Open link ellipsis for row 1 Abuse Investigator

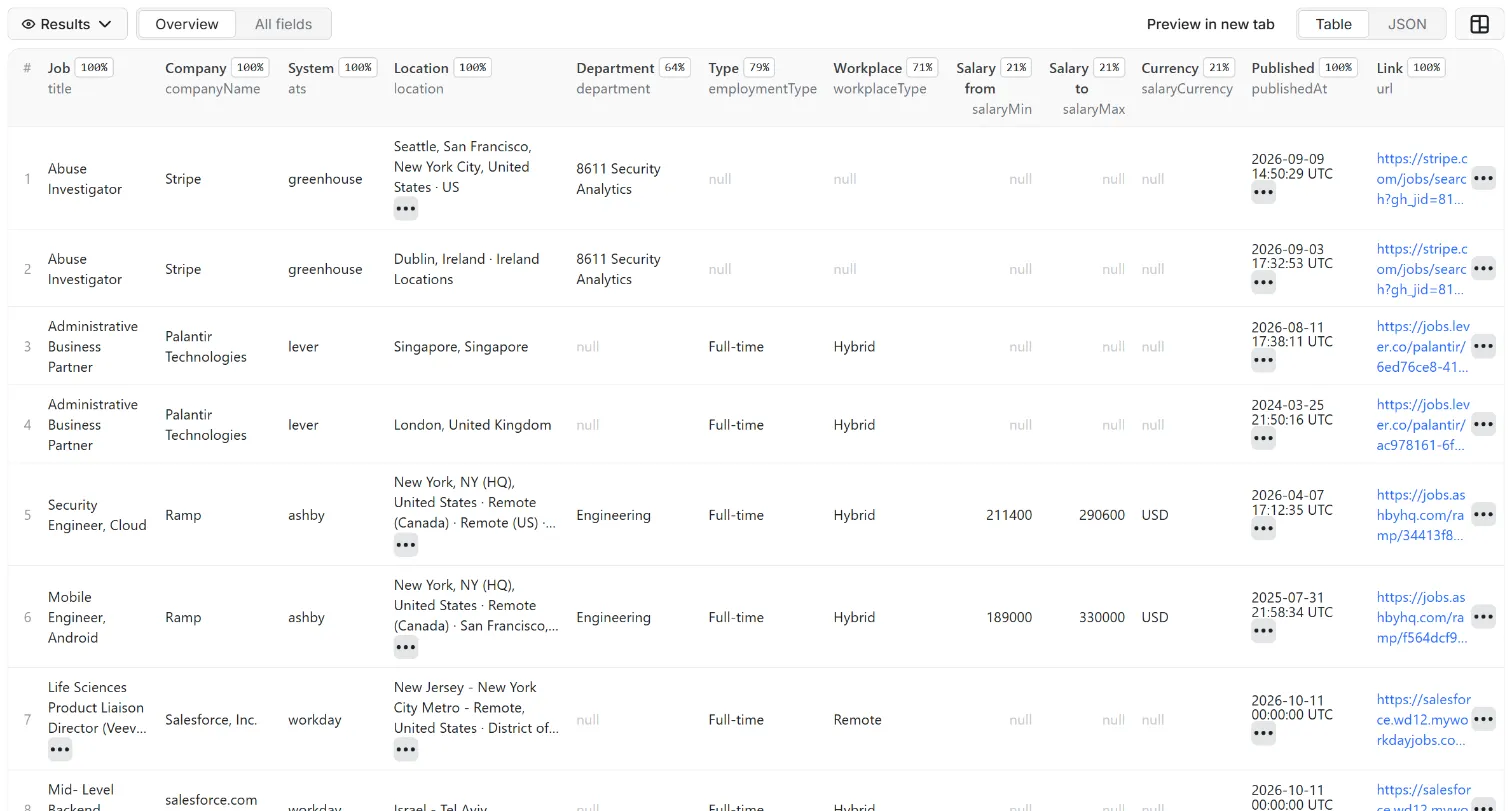tap(1483, 178)
